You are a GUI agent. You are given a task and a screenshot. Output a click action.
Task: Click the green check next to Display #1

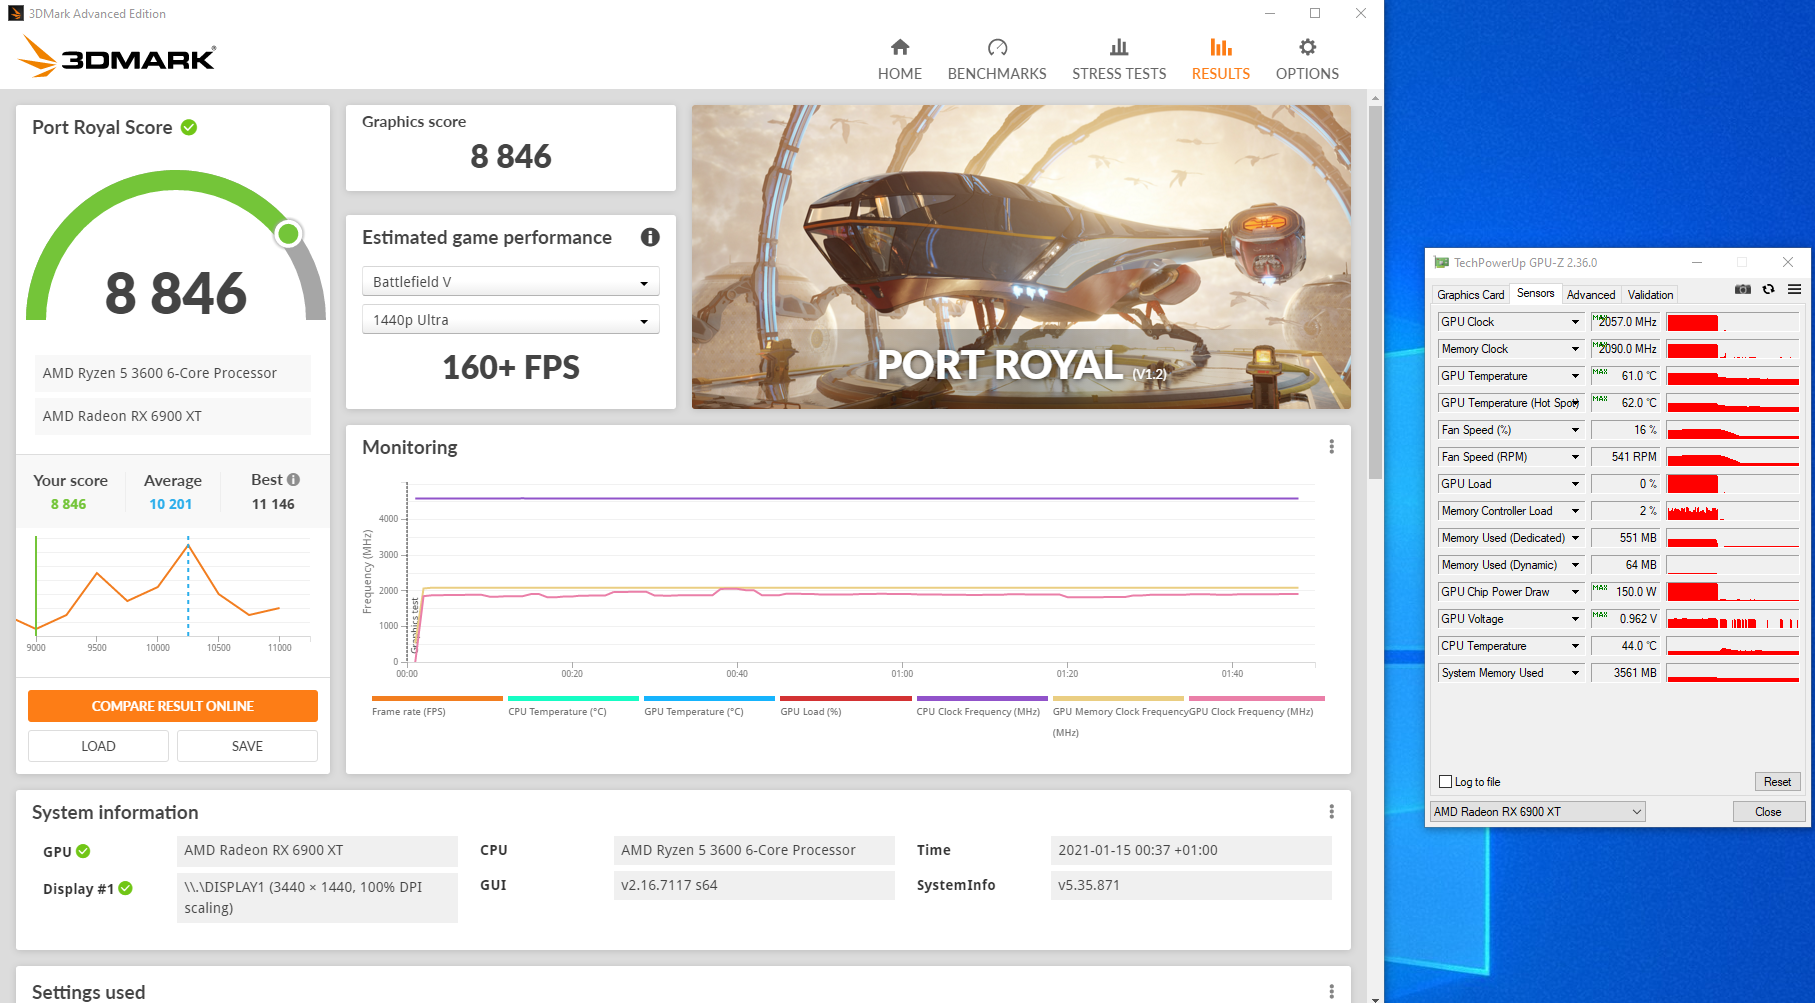coord(125,888)
